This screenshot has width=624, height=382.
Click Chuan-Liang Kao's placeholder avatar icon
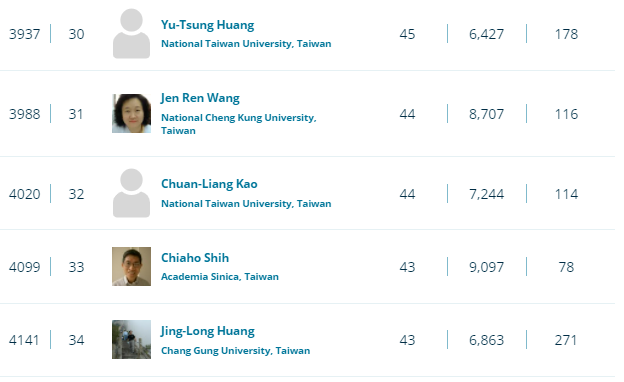[131, 193]
